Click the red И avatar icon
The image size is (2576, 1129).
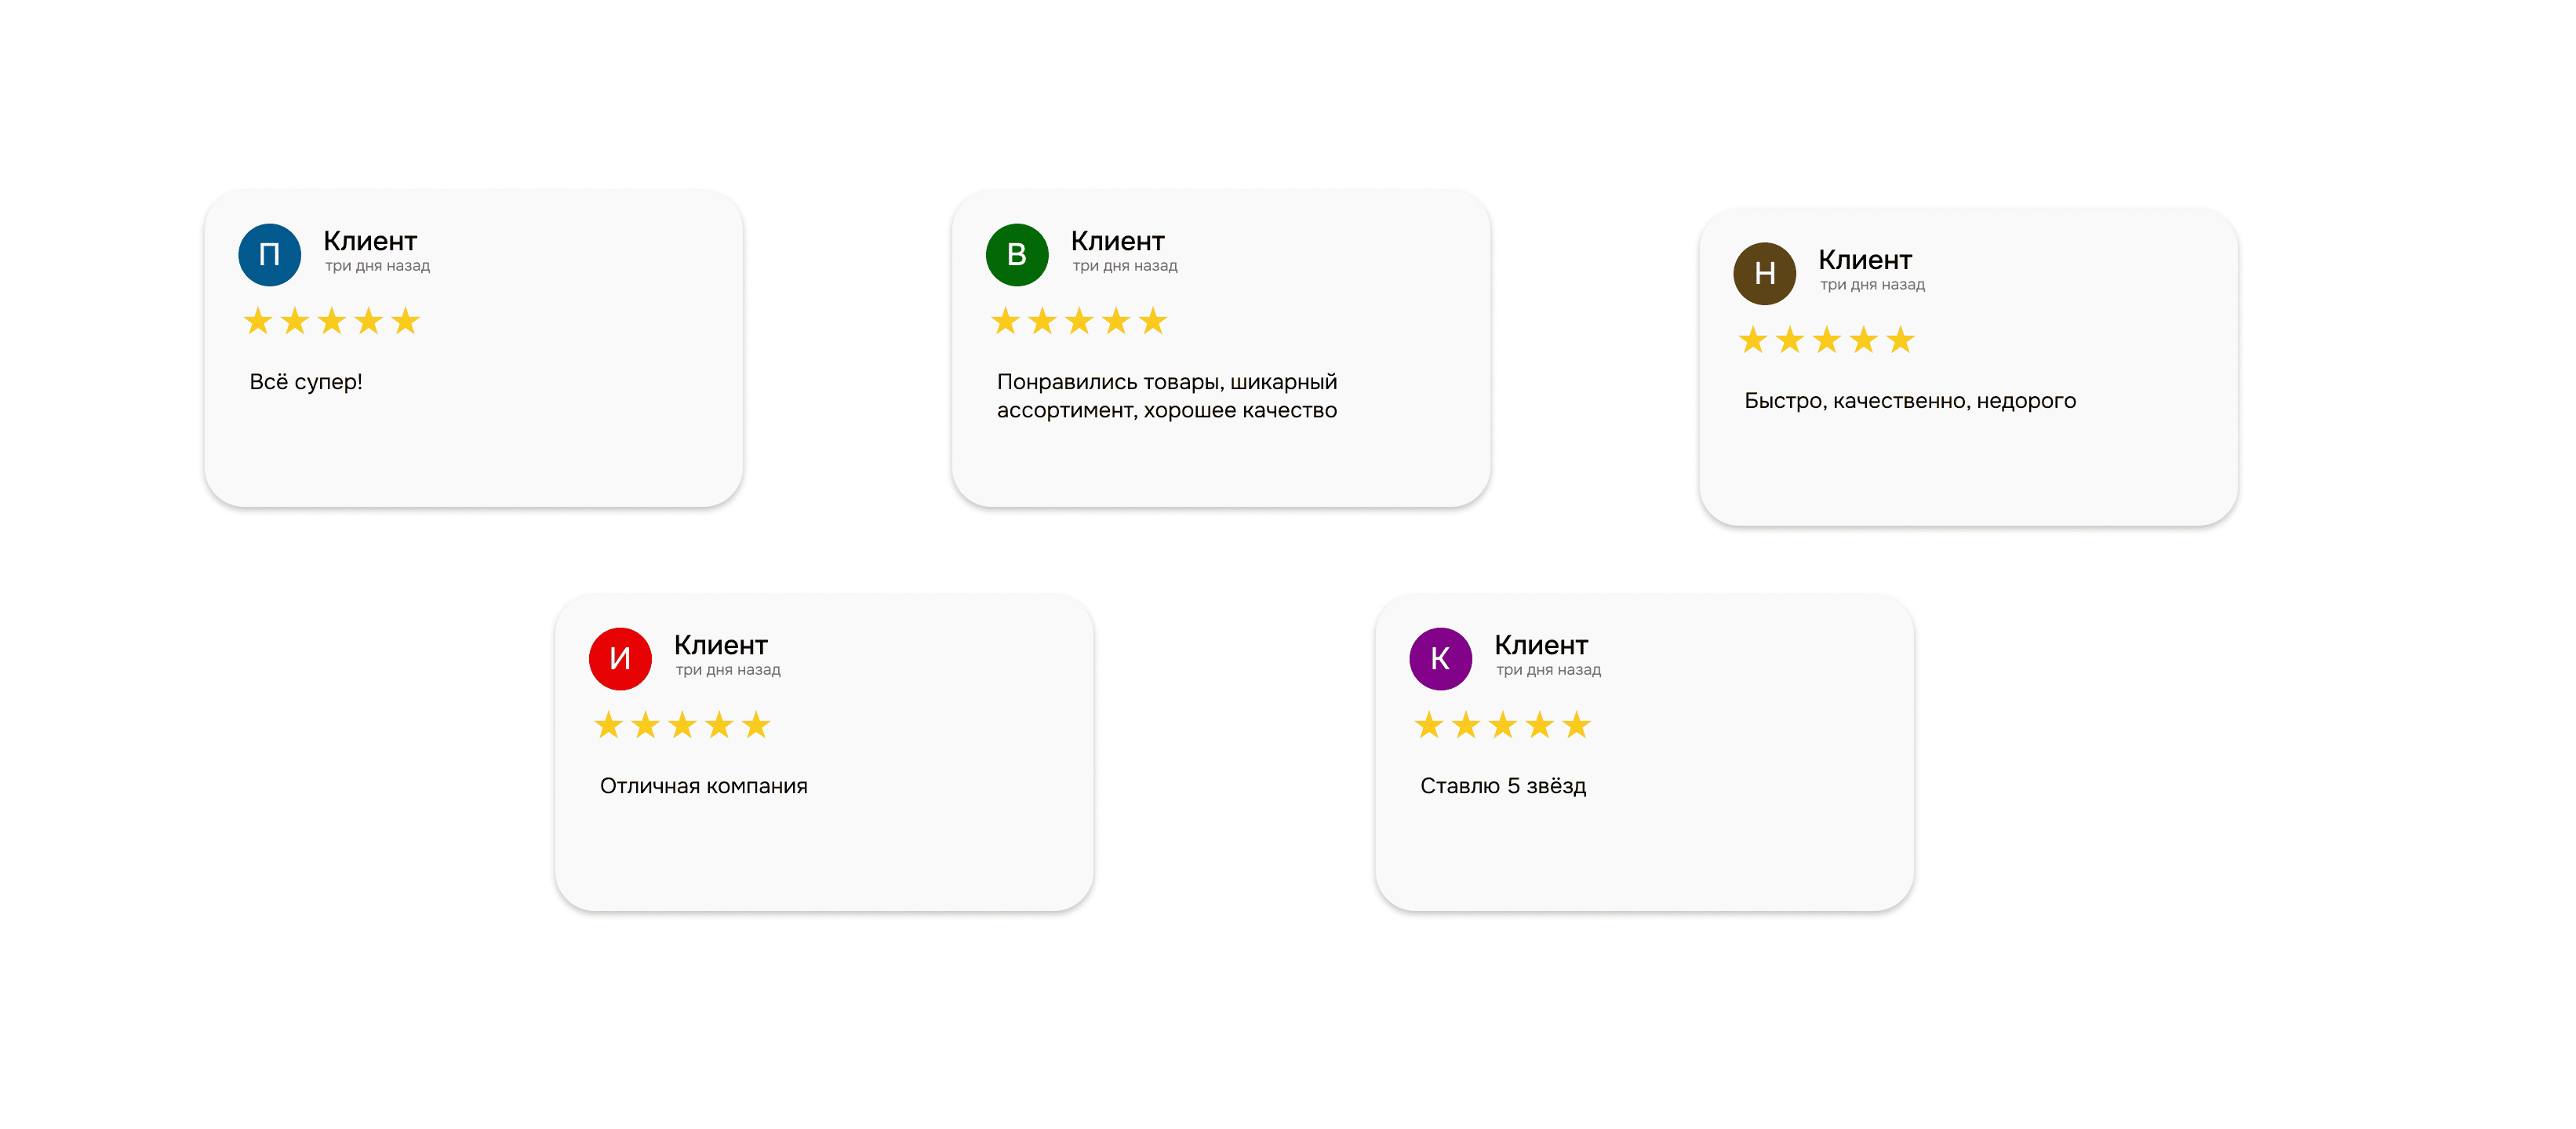coord(620,659)
